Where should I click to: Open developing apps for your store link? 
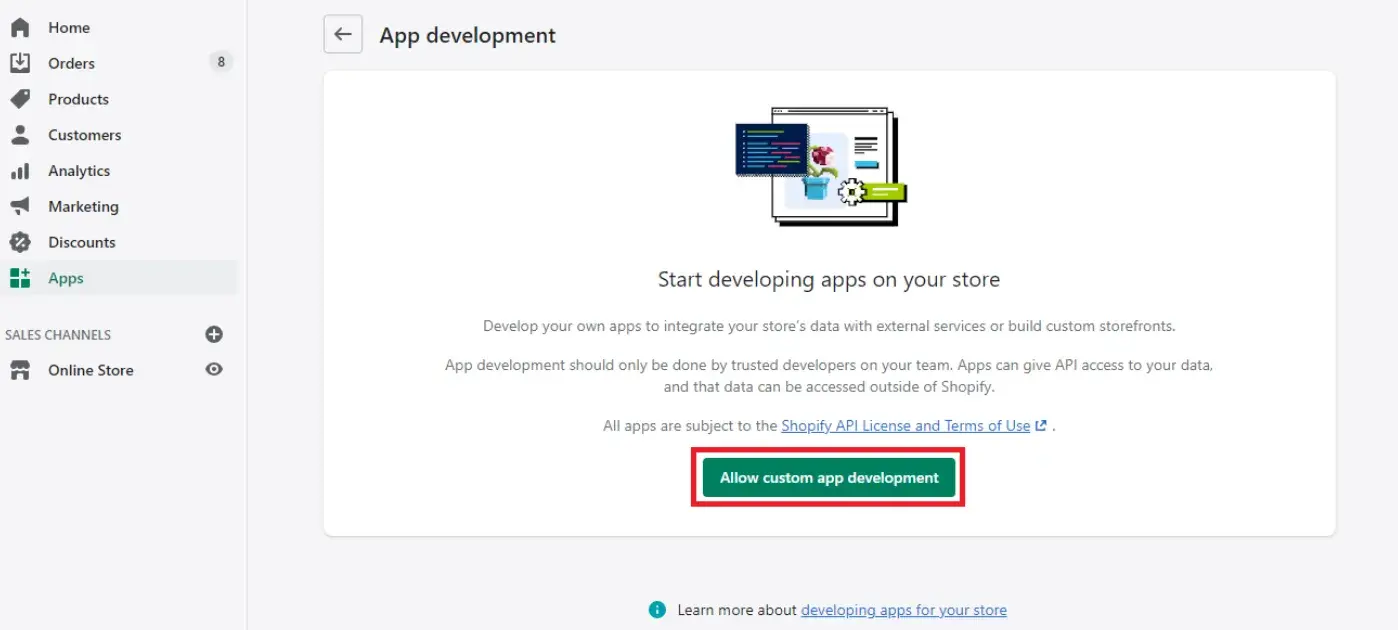[903, 609]
